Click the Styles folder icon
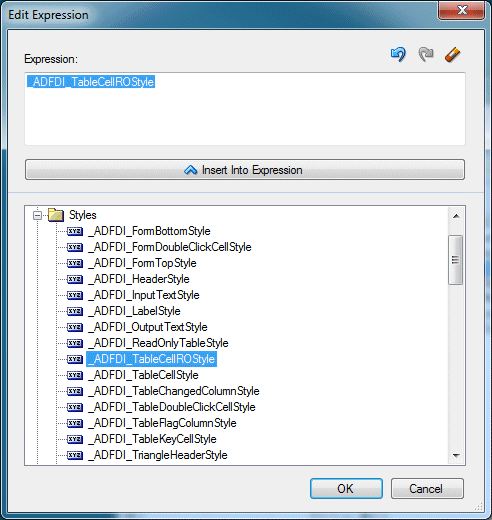The image size is (492, 520). point(56,215)
